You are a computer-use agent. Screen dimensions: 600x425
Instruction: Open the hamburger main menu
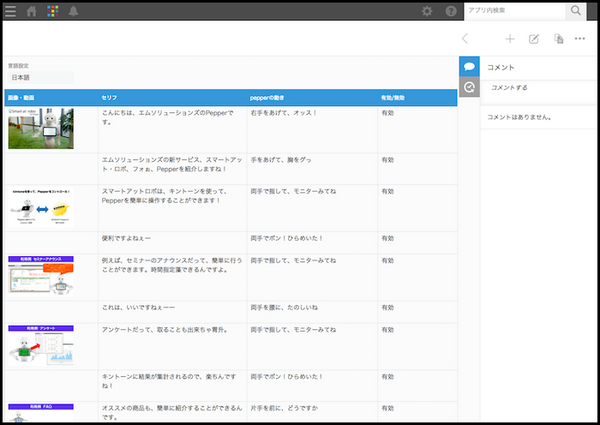point(10,11)
